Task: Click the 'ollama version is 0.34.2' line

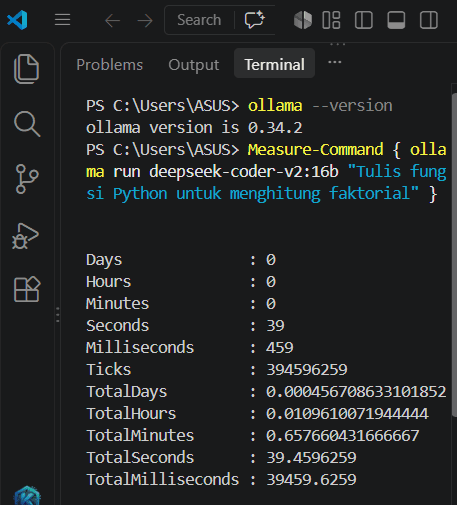Action: coord(194,128)
